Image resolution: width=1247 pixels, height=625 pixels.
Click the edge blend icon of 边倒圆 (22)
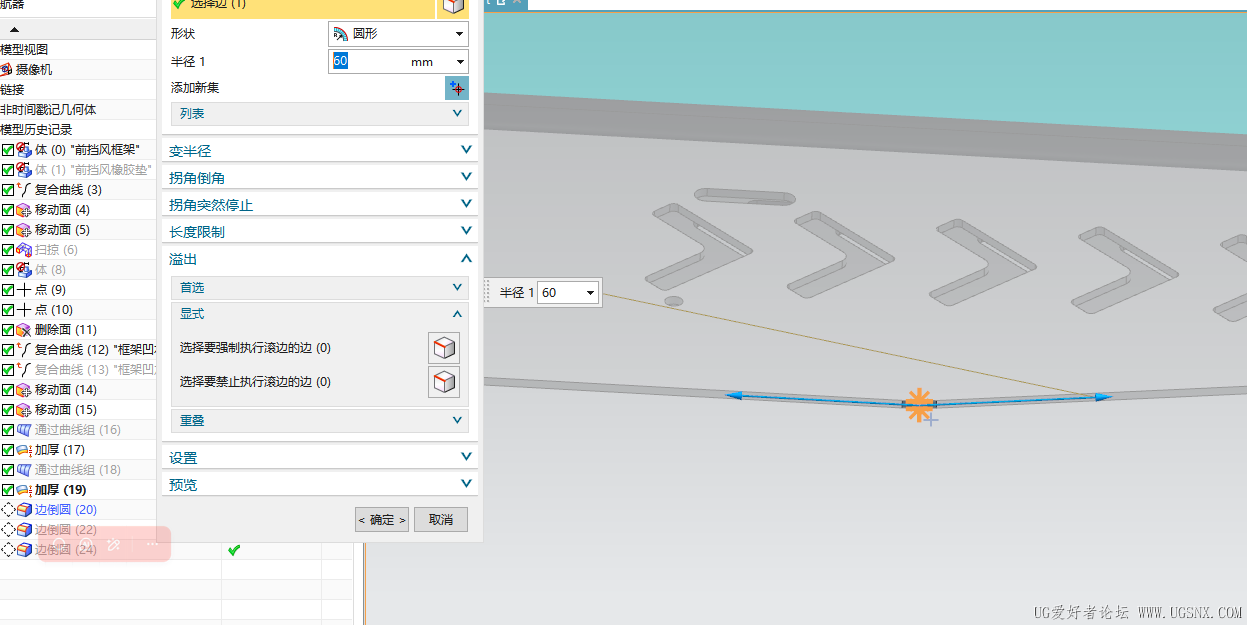tap(25, 530)
